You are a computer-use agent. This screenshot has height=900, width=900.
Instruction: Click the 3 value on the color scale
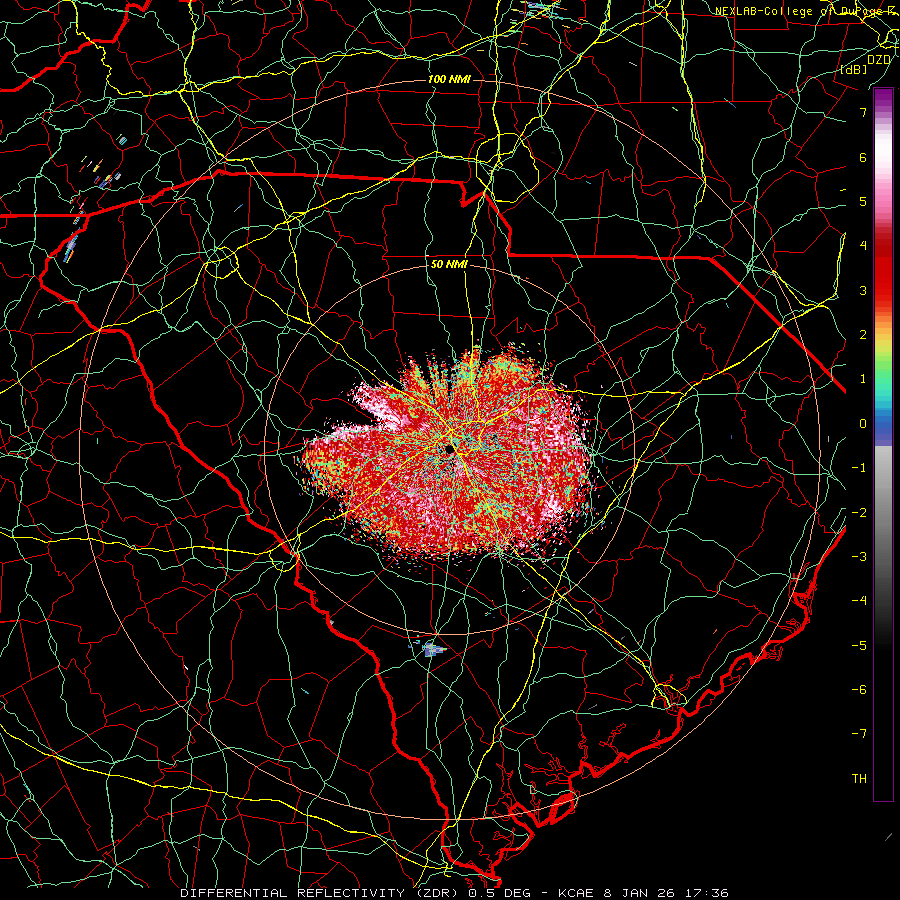pos(863,290)
